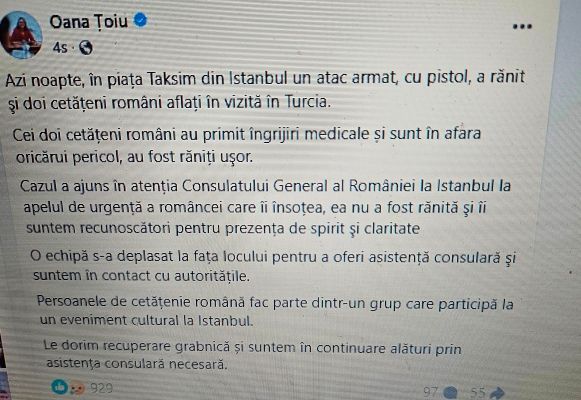Click the globe public audience icon

tap(86, 47)
